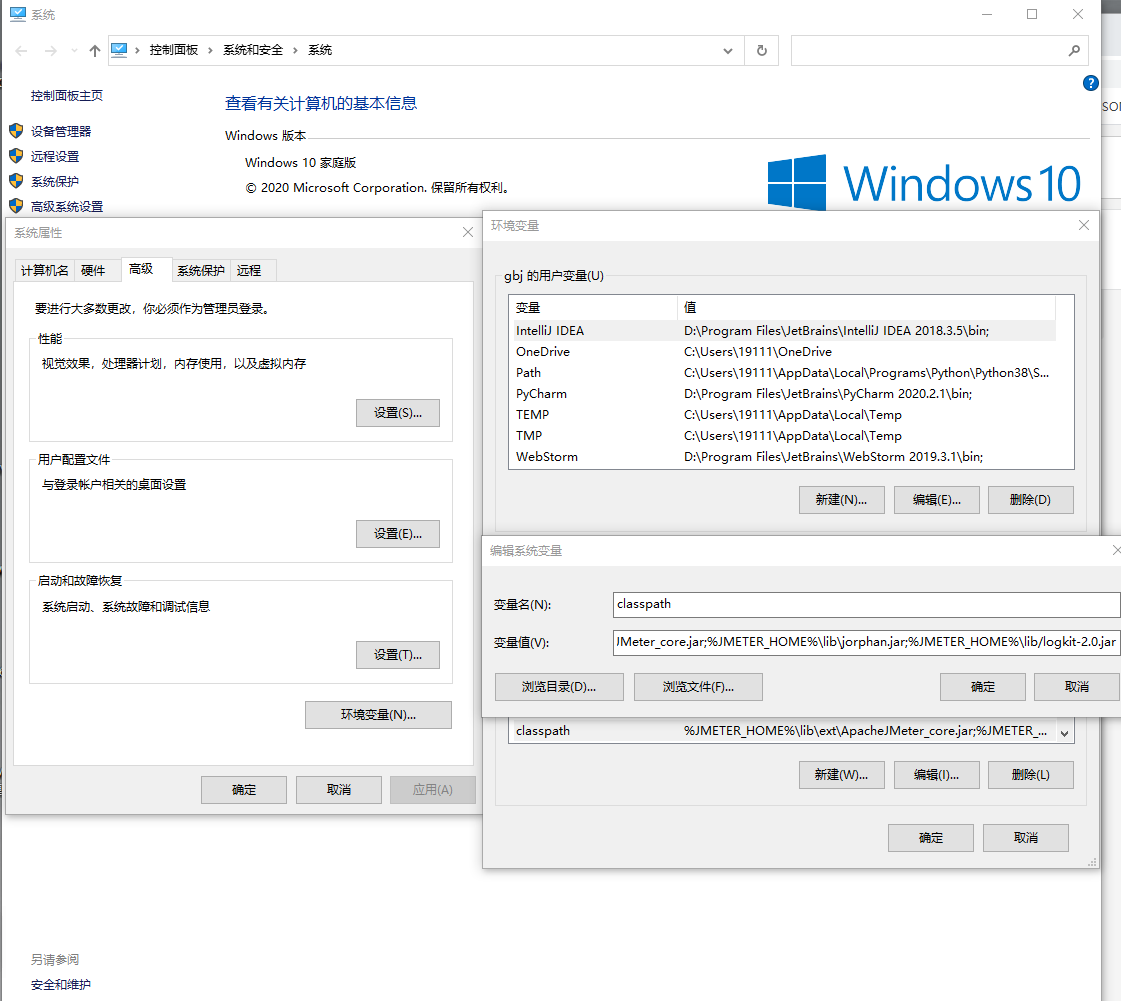Viewport: 1121px width, 1001px height.
Task: Open 控制面板主页 link
Action: pos(66,96)
